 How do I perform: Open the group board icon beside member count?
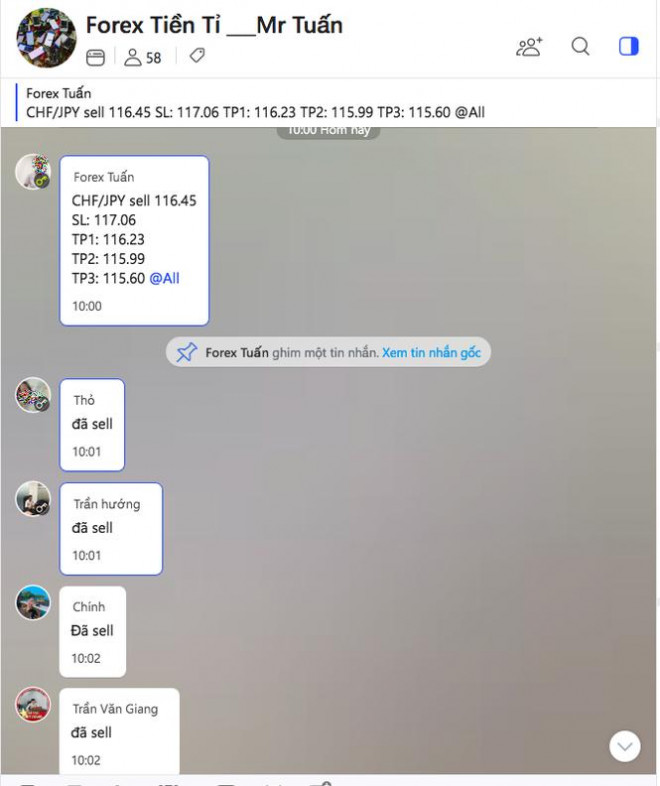coord(95,57)
